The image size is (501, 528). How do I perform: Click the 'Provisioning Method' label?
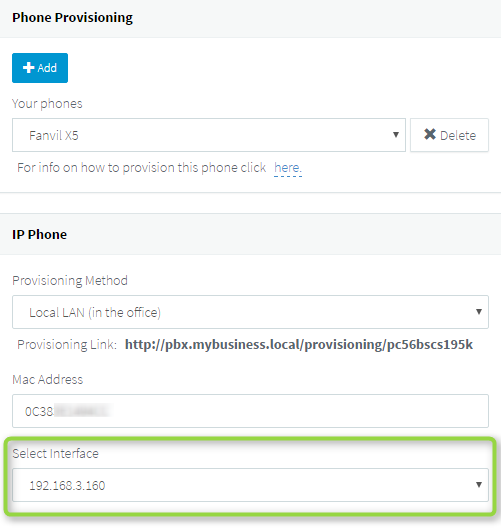pyautogui.click(x=70, y=280)
